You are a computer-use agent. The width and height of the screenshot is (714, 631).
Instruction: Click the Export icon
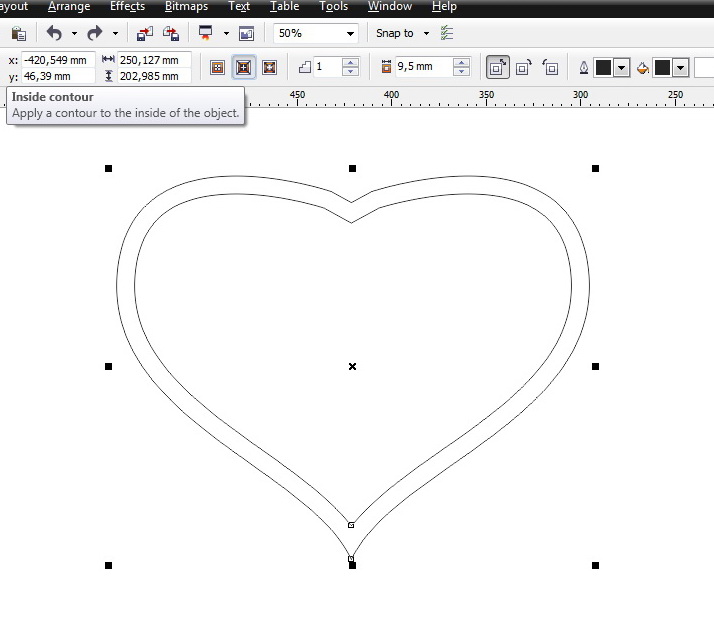coord(171,33)
